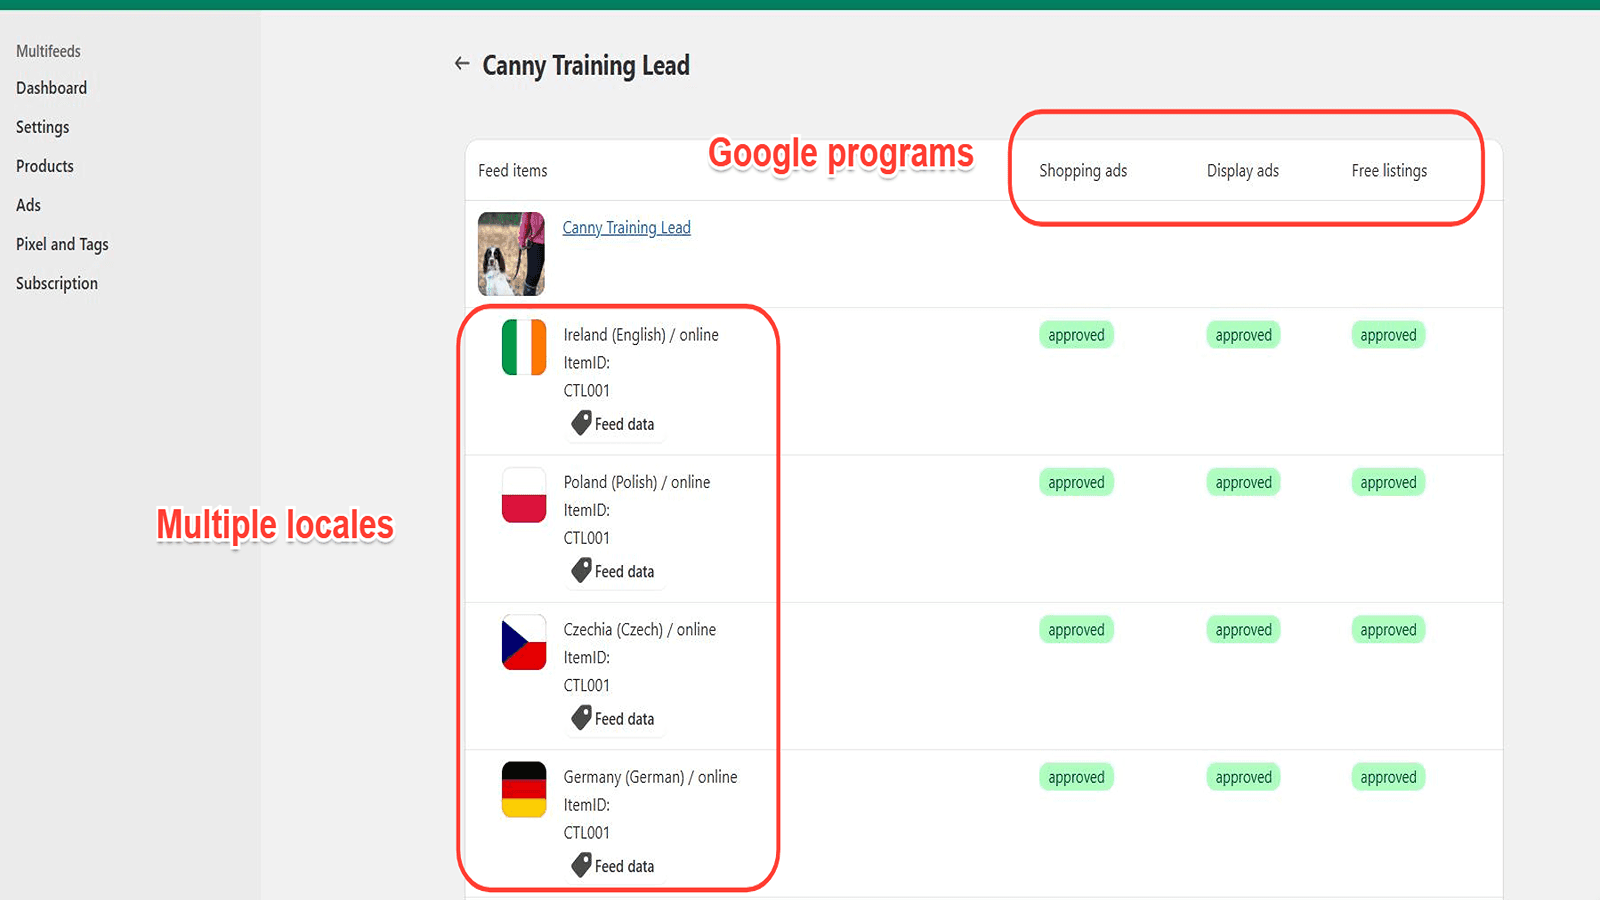Click the Ireland flag icon
Viewport: 1600px width, 900px height.
coord(523,347)
